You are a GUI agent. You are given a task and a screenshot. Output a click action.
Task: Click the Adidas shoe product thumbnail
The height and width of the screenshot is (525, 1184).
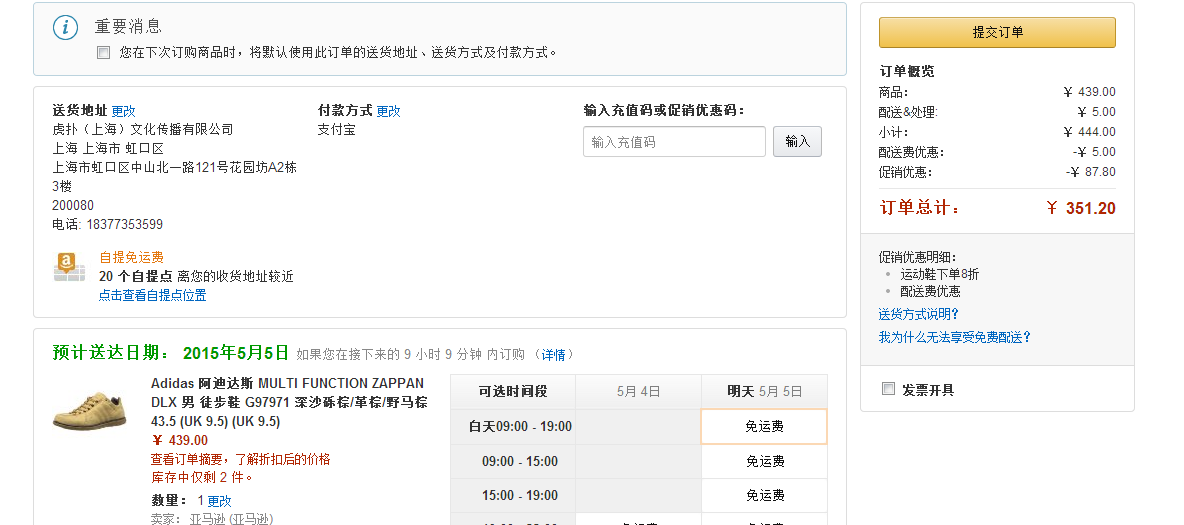coord(89,412)
